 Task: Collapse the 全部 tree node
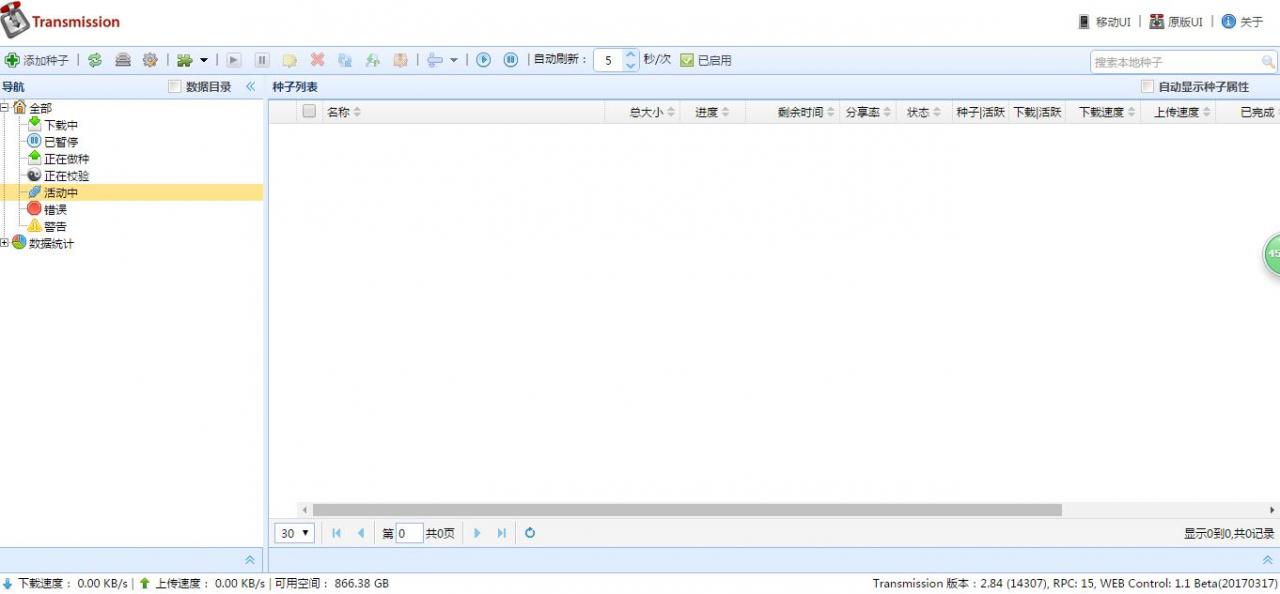pos(5,108)
